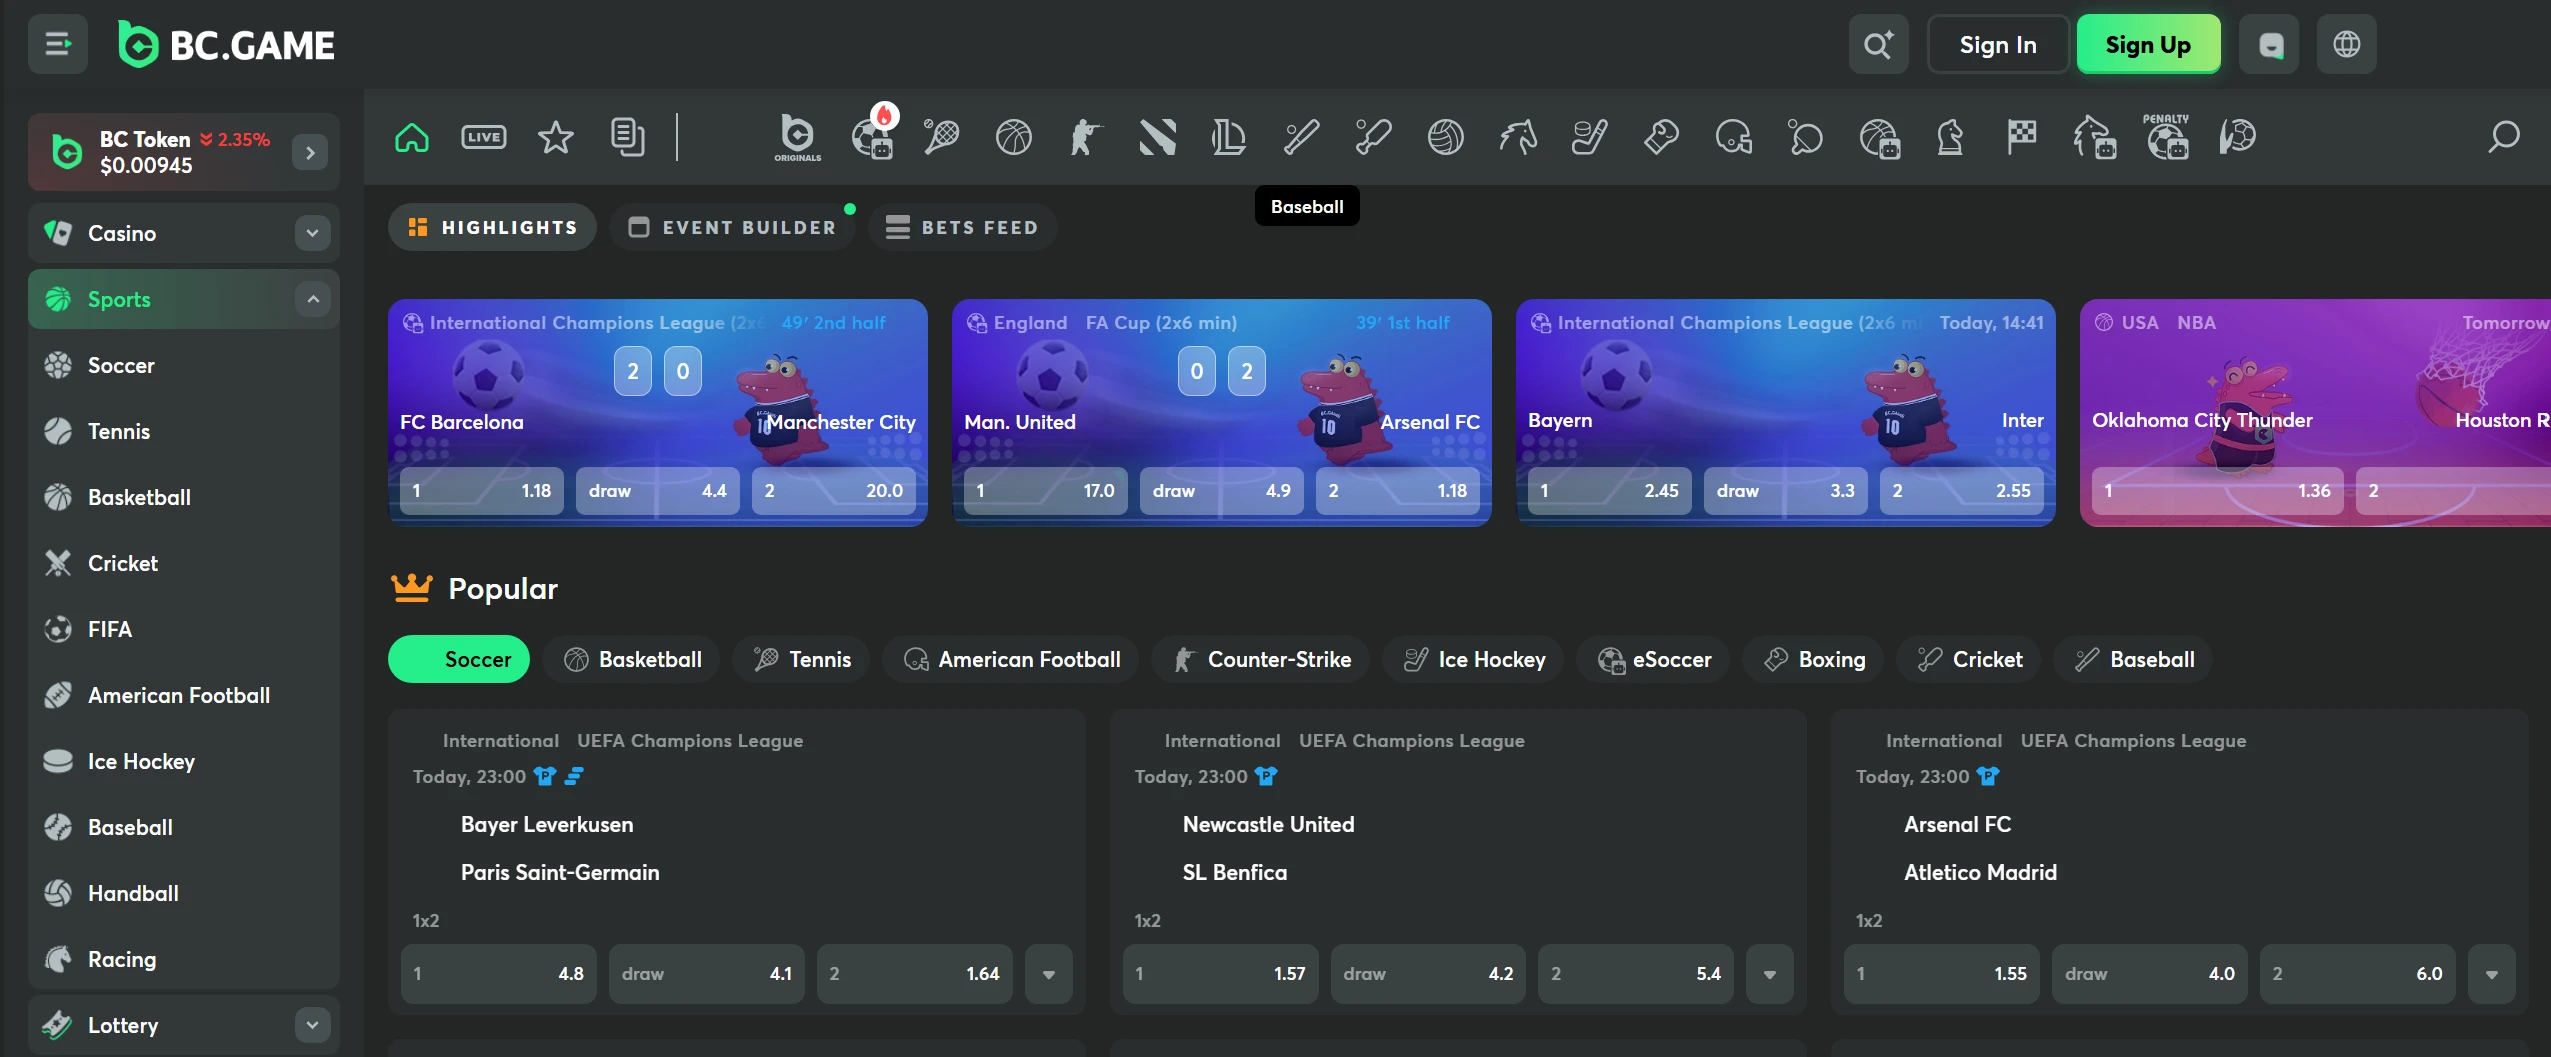Viewport: 2551px width, 1057px height.
Task: Switch to the Event Builder tab
Action: 734,227
